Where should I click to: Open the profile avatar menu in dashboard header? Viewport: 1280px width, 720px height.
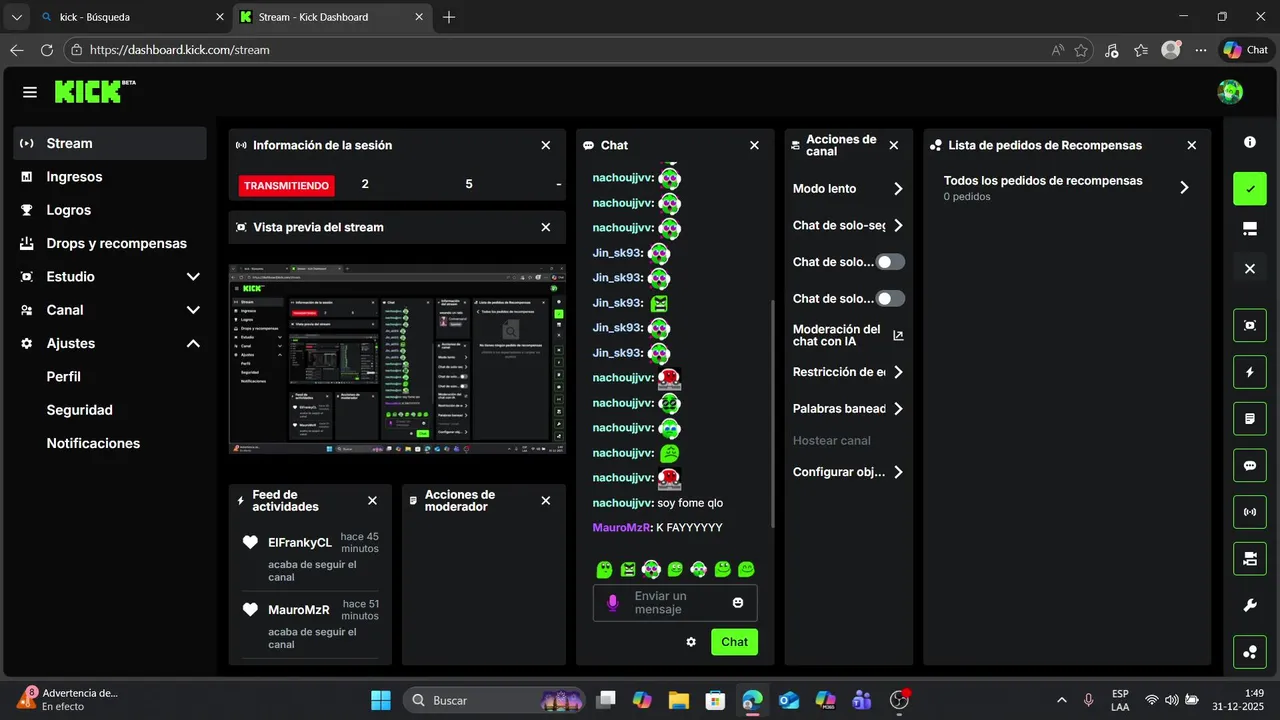[x=1230, y=92]
